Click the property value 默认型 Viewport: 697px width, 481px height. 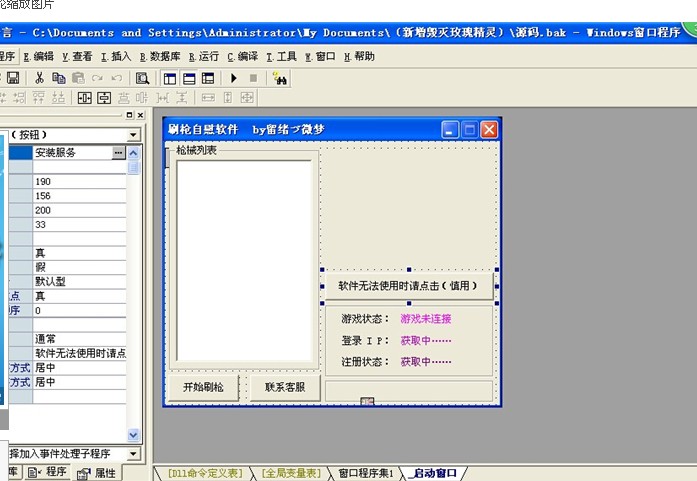(80, 281)
